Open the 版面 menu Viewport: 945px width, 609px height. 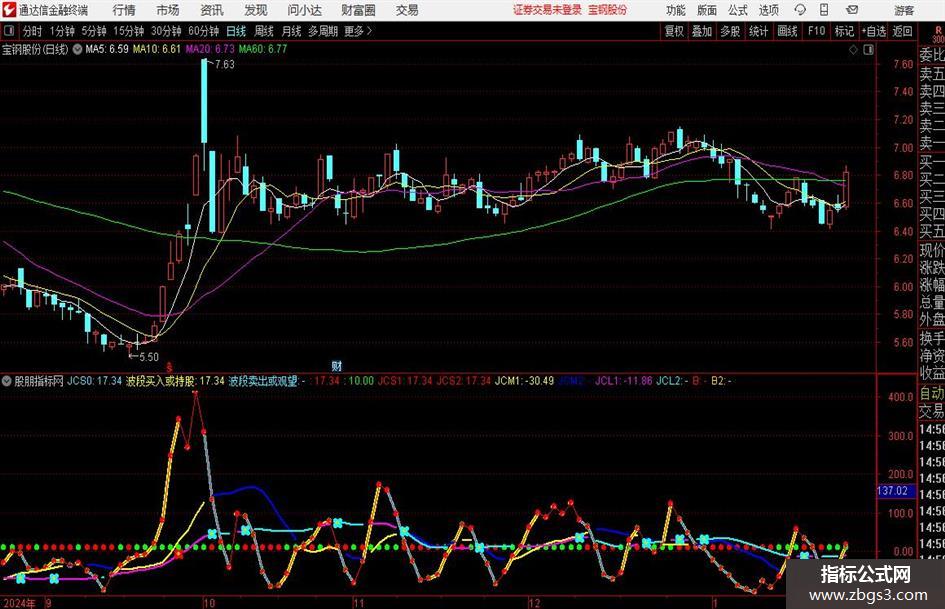pyautogui.click(x=706, y=10)
